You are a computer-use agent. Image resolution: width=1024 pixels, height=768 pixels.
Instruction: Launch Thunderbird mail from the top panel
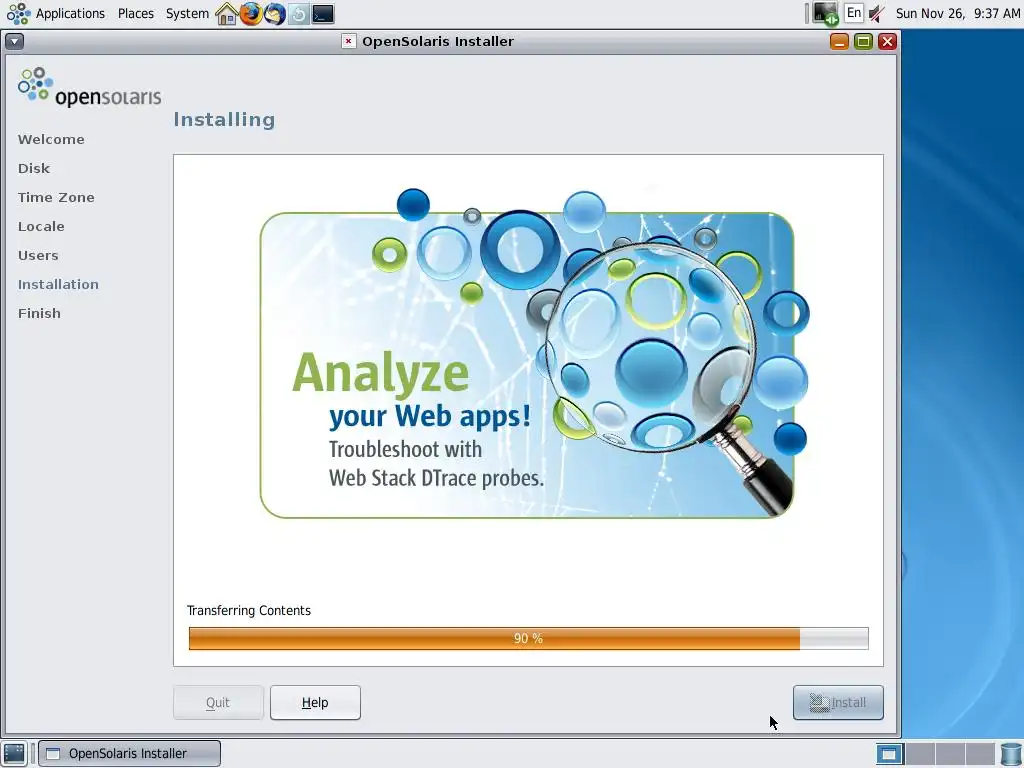[274, 14]
